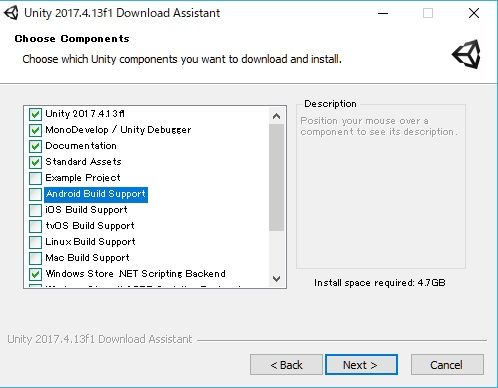Go back with the < Back button
498x388 pixels.
tap(286, 365)
